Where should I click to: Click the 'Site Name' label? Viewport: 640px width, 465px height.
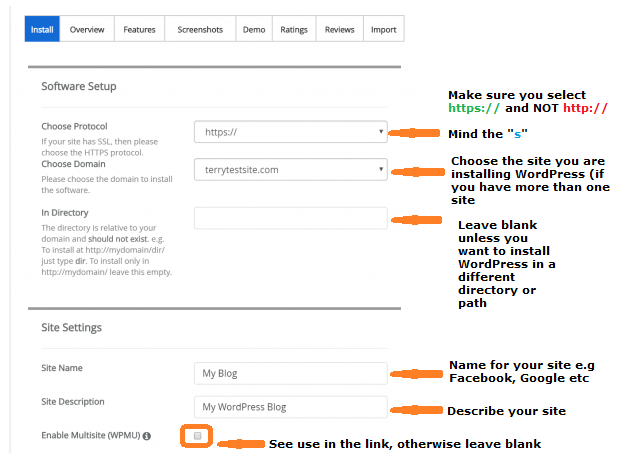coord(62,368)
